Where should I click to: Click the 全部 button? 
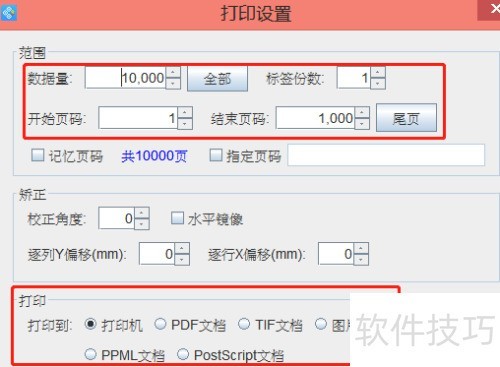[x=217, y=79]
